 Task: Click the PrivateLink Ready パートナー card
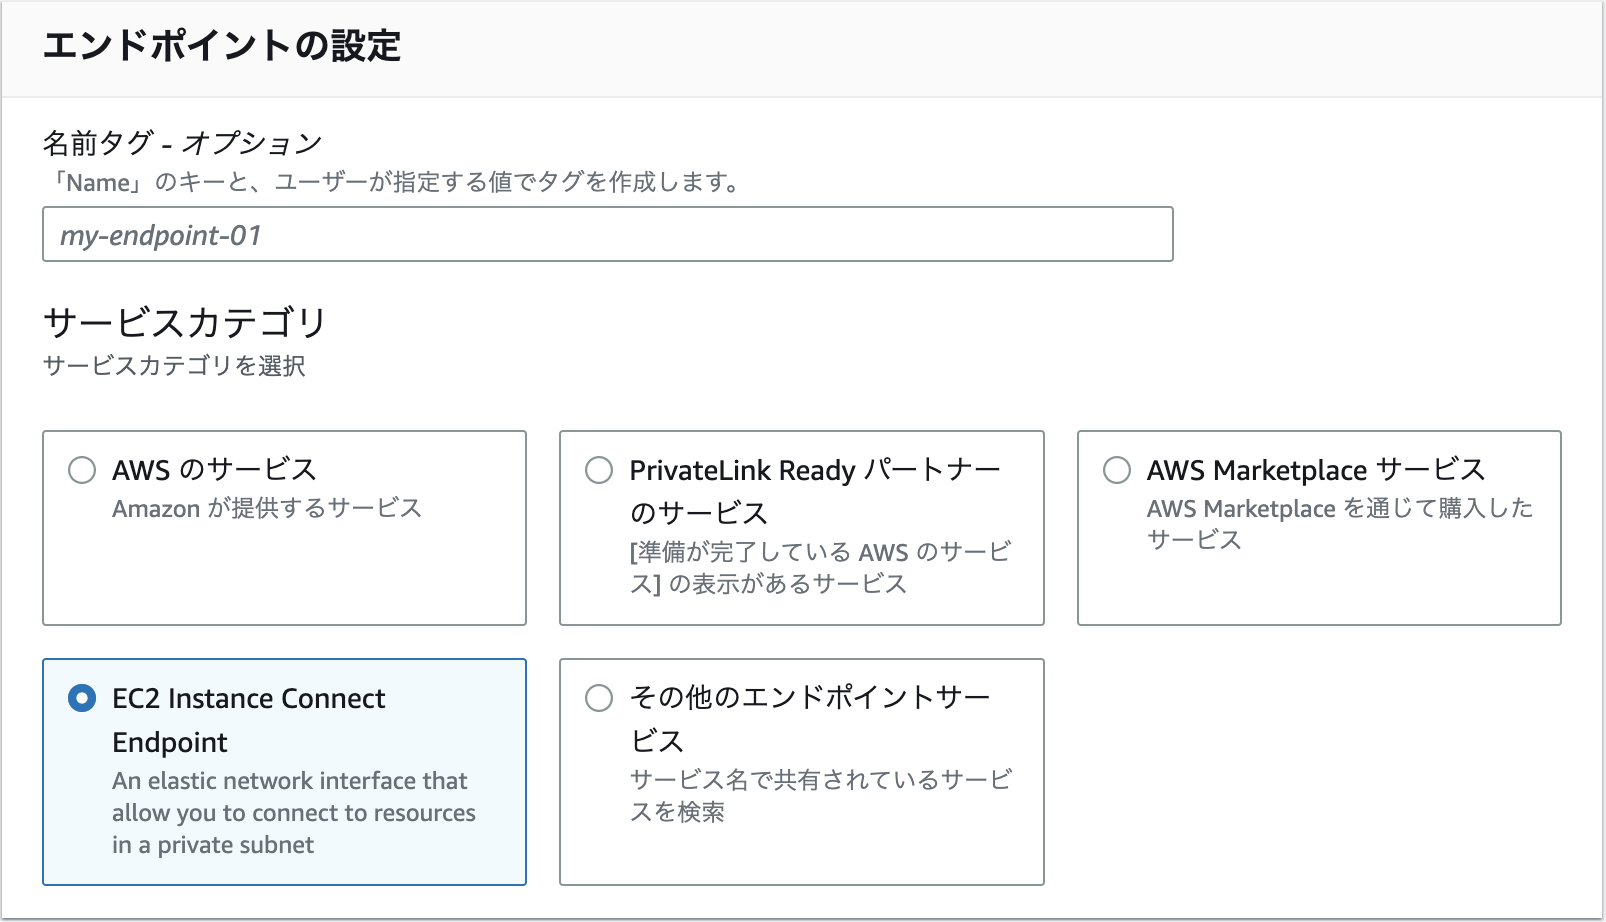tap(801, 527)
